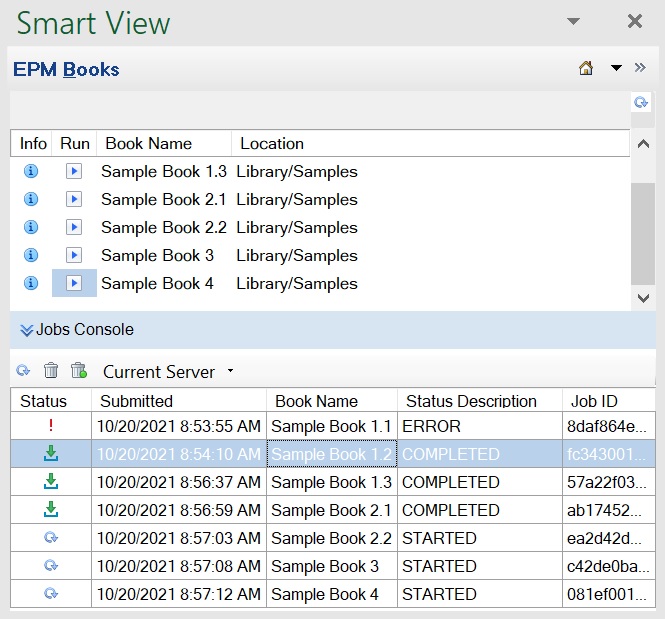Screen dimensions: 665x619
Task: Delete selected job with trash icon
Action: [x=51, y=372]
